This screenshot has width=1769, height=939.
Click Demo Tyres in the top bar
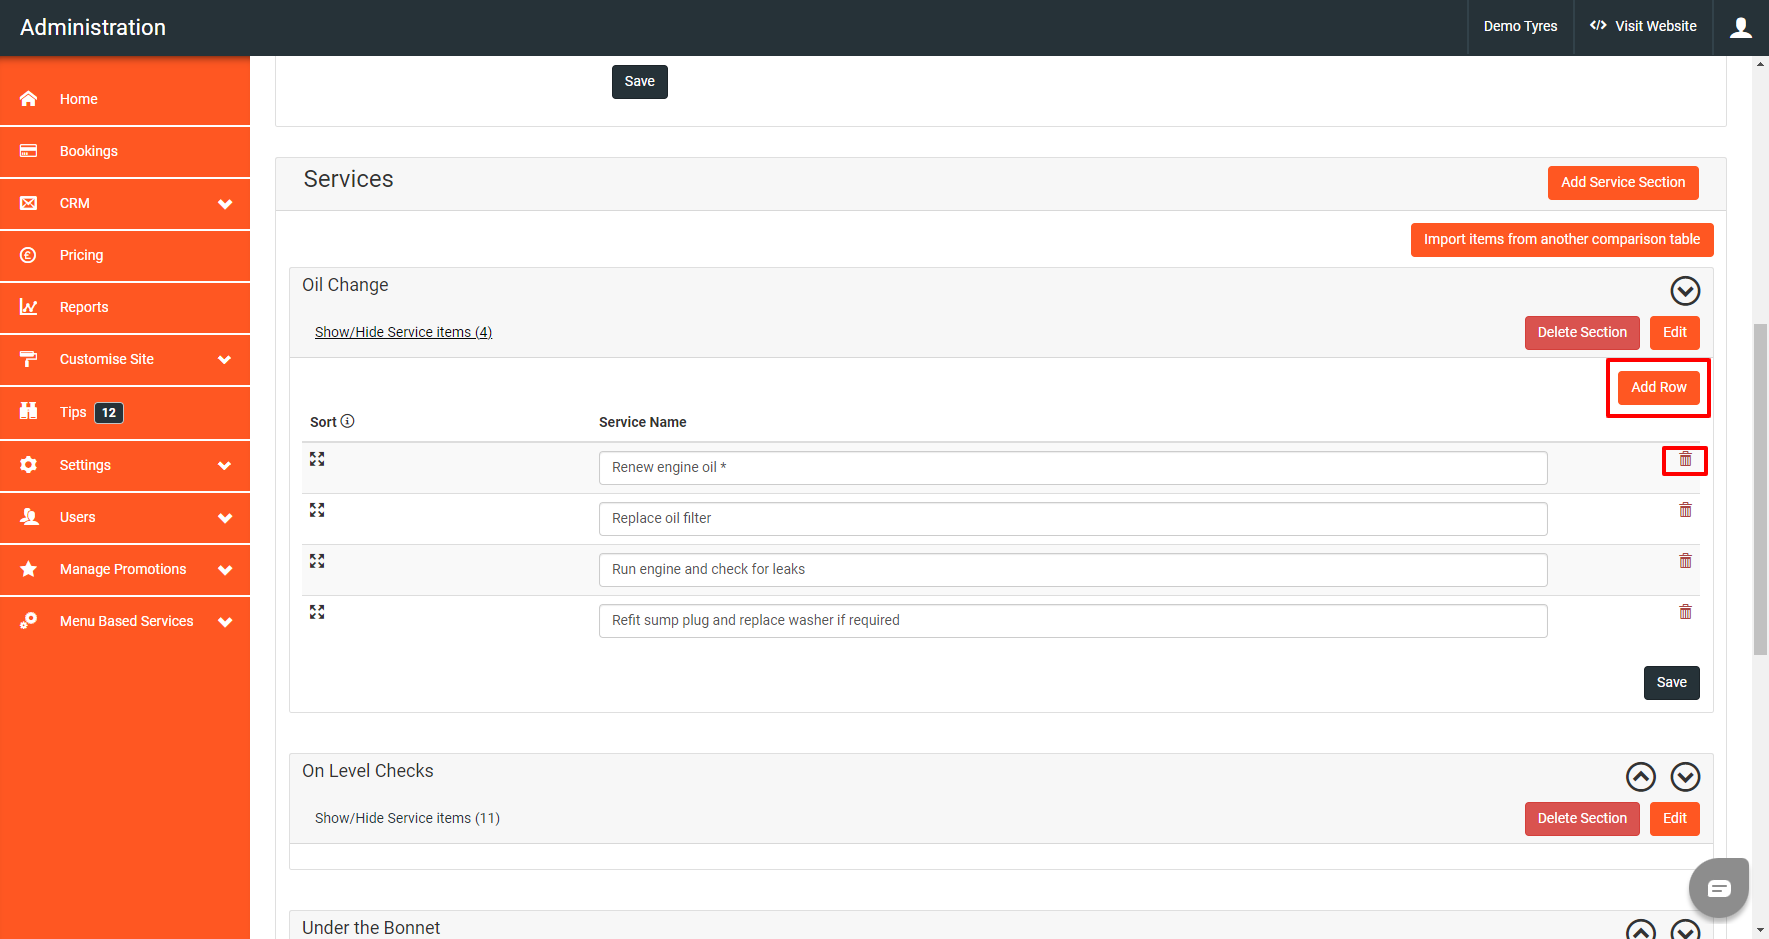(x=1519, y=26)
